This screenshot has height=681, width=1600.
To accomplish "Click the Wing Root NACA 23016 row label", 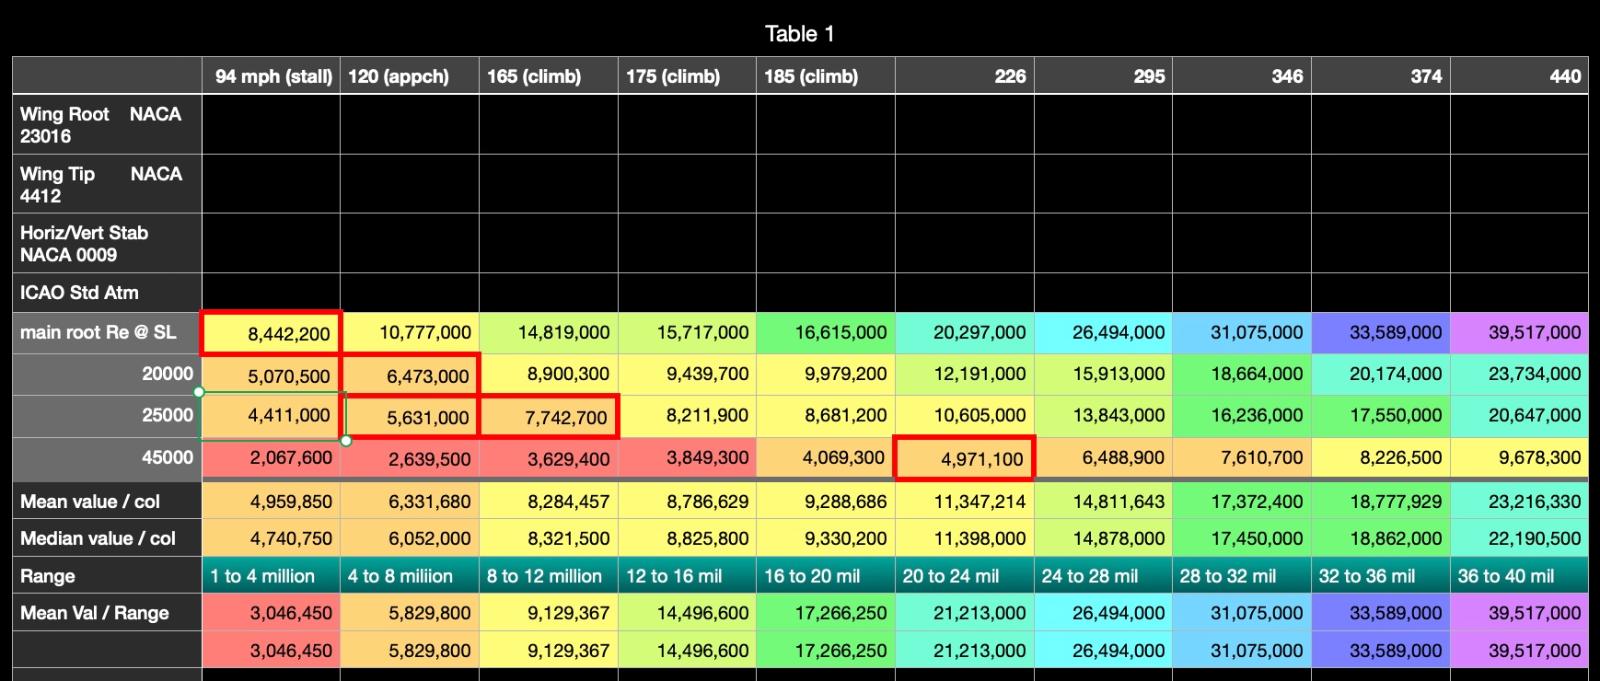I will click(107, 125).
